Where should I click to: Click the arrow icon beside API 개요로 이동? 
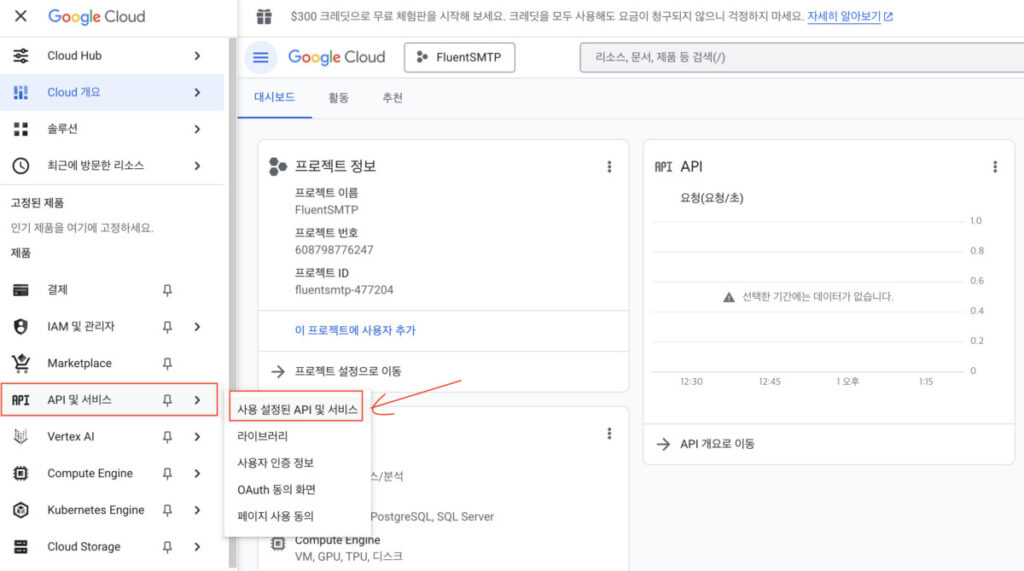pyautogui.click(x=664, y=444)
